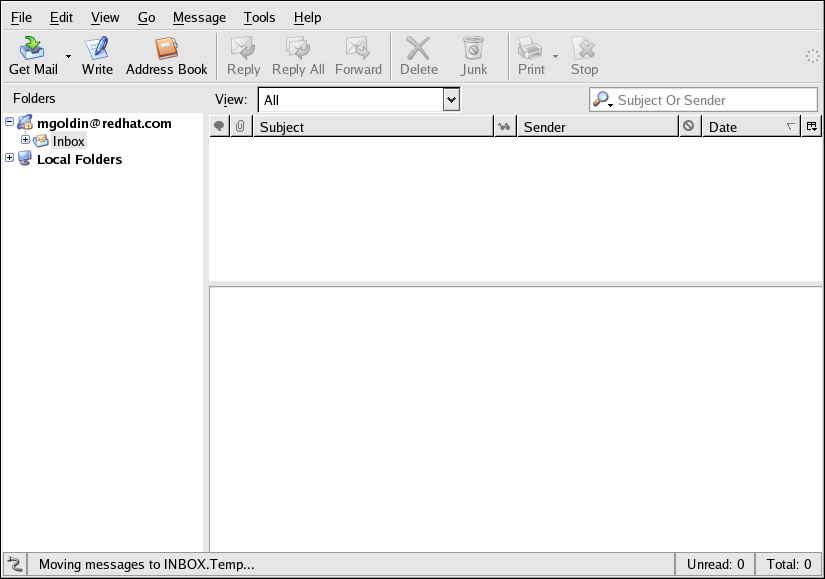
Task: Sort by the junk status column
Action: point(689,127)
